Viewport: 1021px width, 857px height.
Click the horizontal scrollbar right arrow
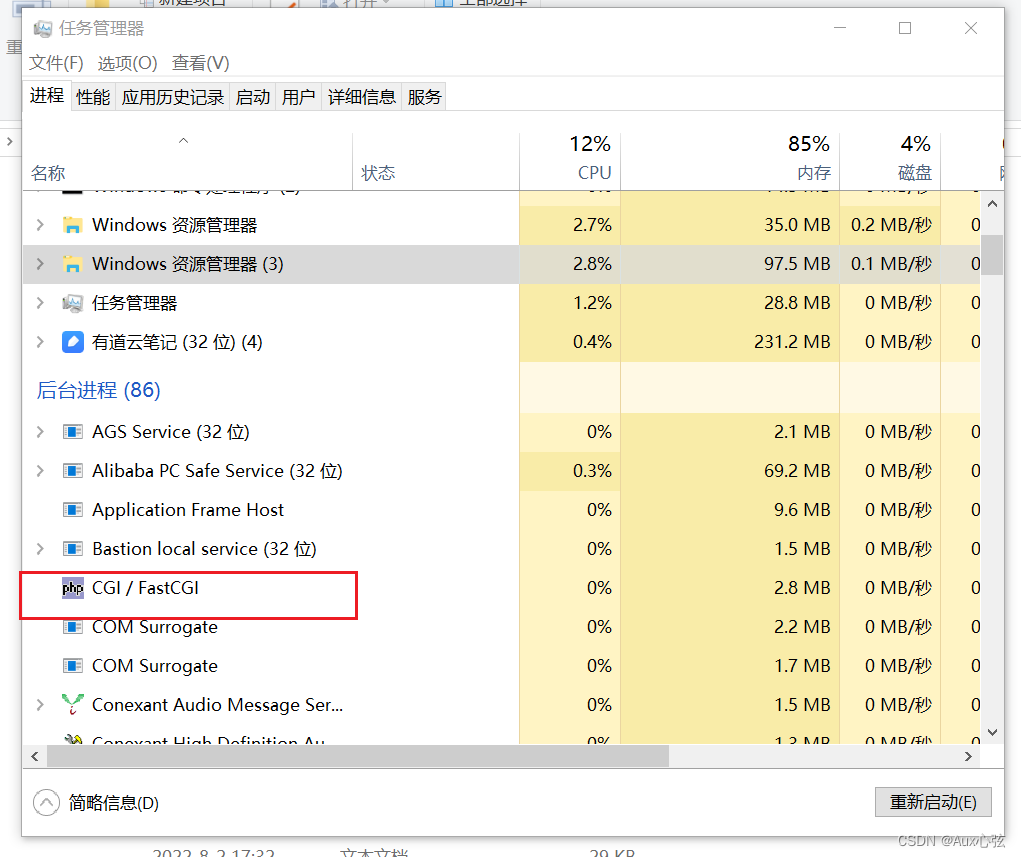click(968, 756)
